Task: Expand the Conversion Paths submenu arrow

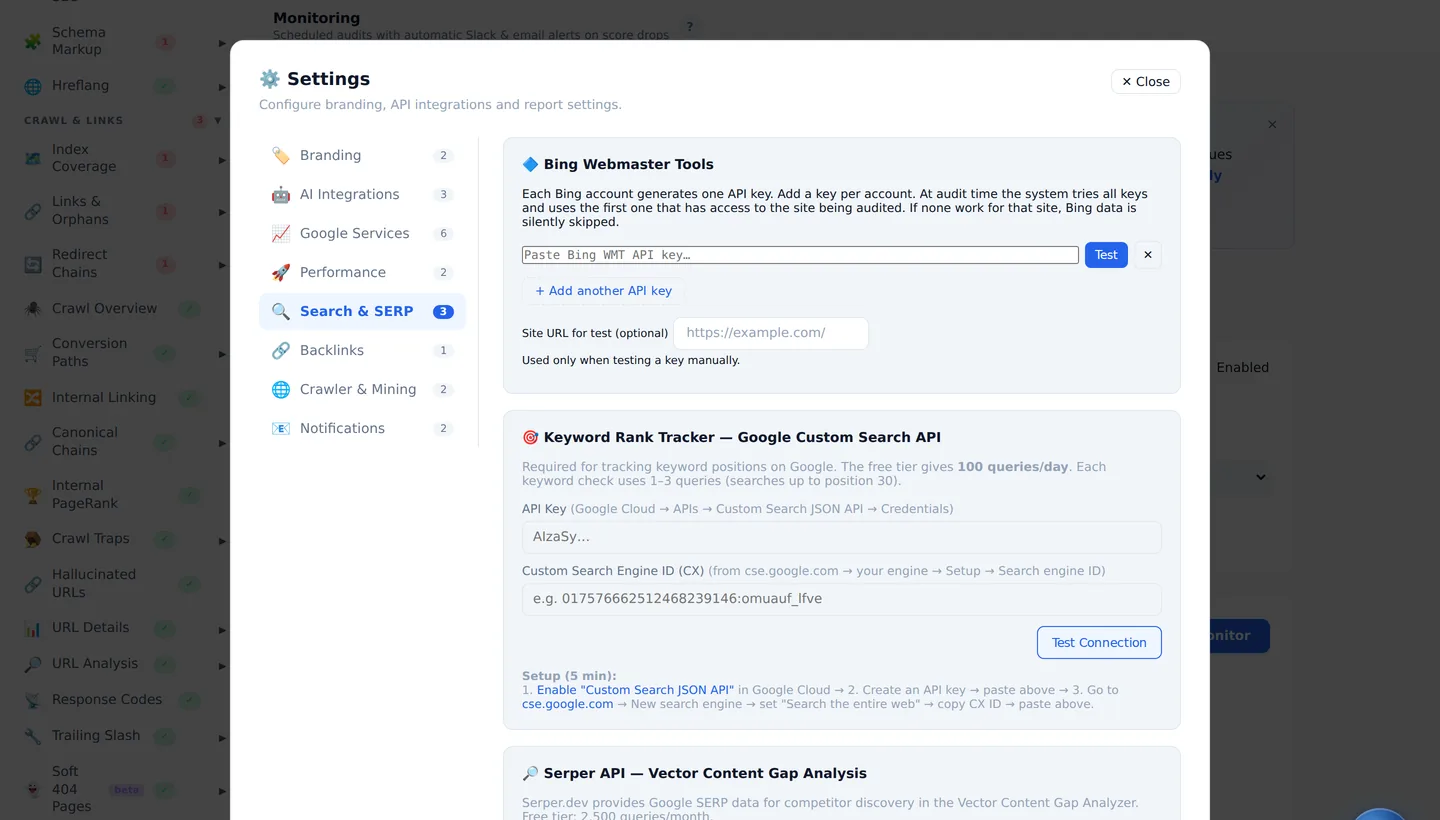Action: click(222, 354)
